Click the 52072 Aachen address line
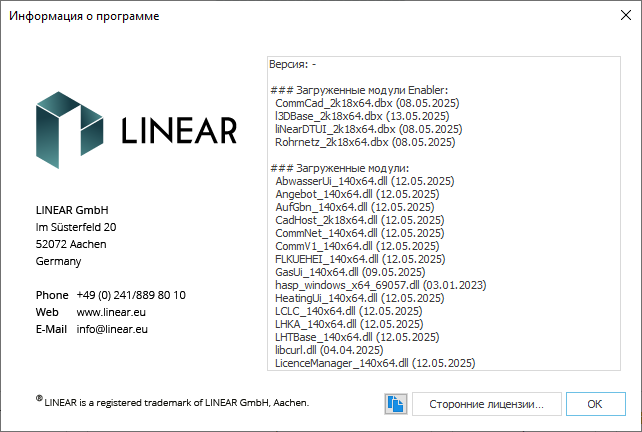The height and width of the screenshot is (432, 642). tap(71, 244)
